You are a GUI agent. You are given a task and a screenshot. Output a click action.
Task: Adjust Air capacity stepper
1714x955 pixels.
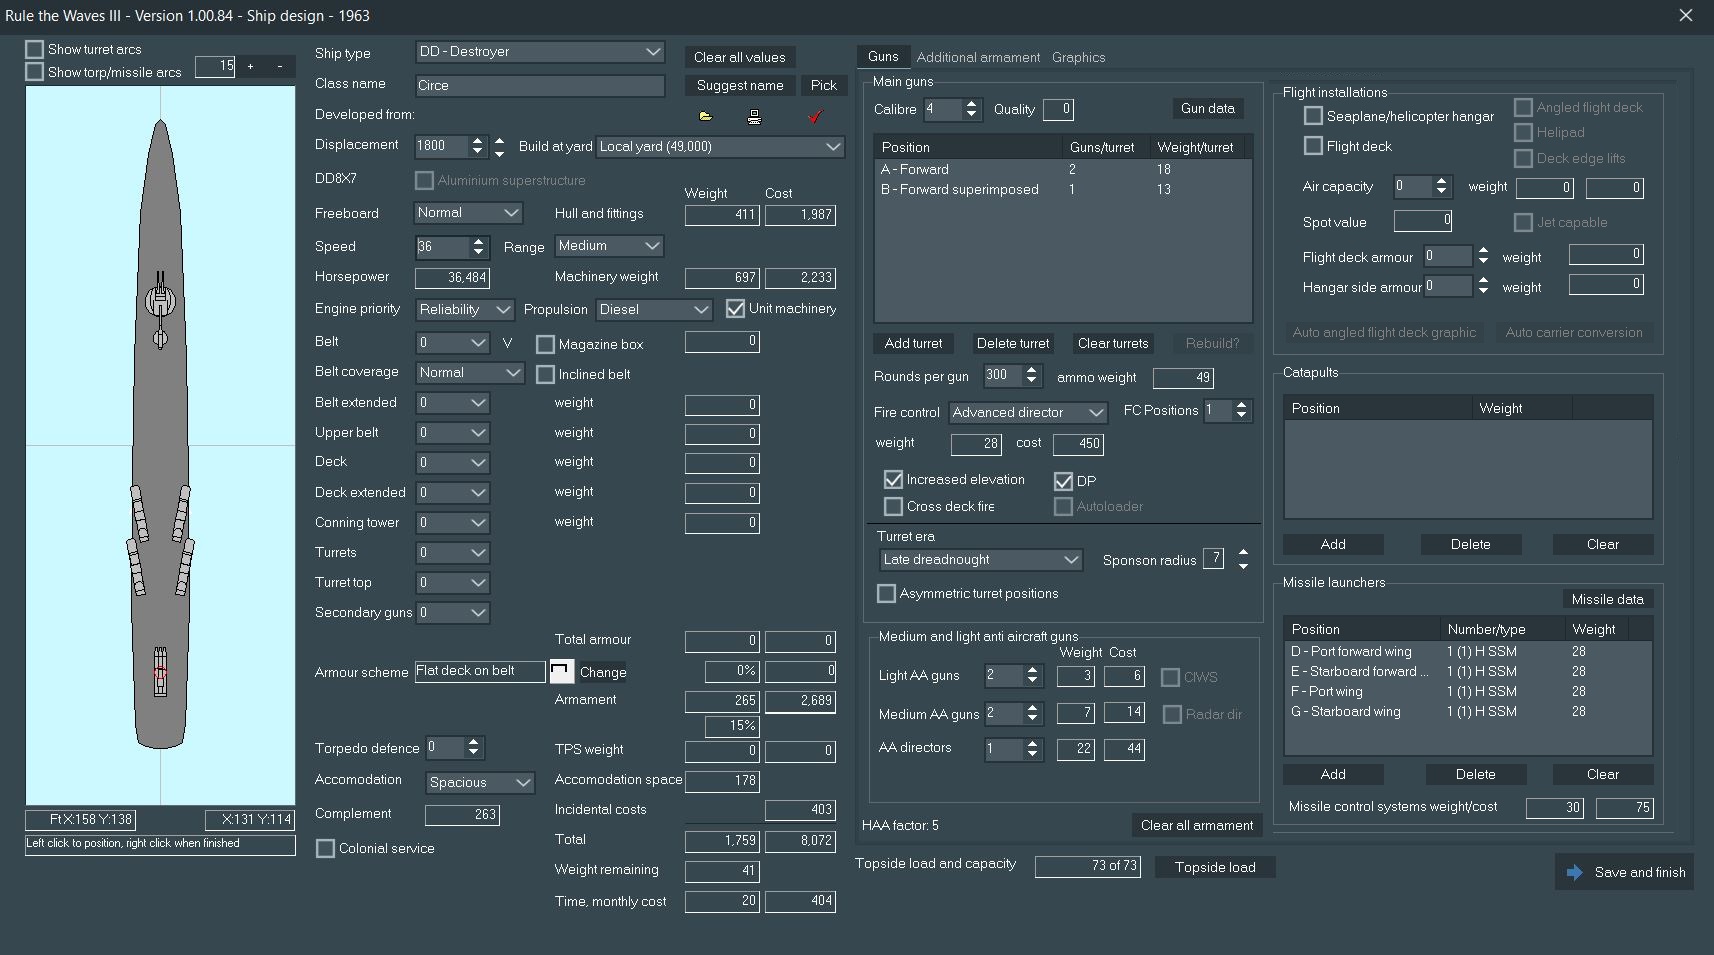1440,186
